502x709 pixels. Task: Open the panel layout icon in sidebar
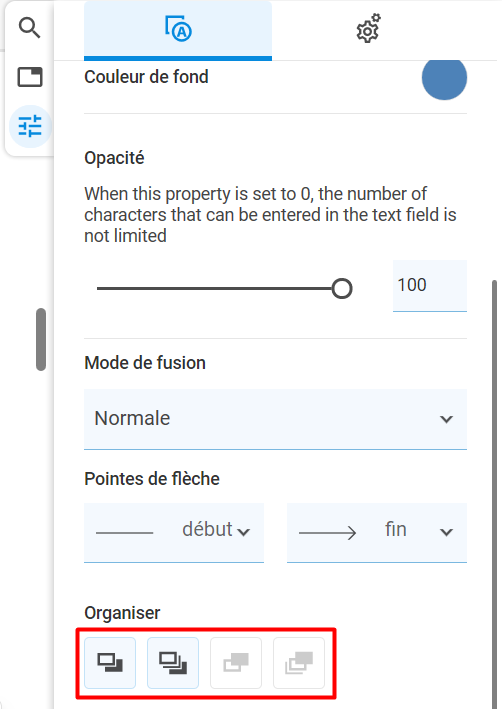(30, 76)
